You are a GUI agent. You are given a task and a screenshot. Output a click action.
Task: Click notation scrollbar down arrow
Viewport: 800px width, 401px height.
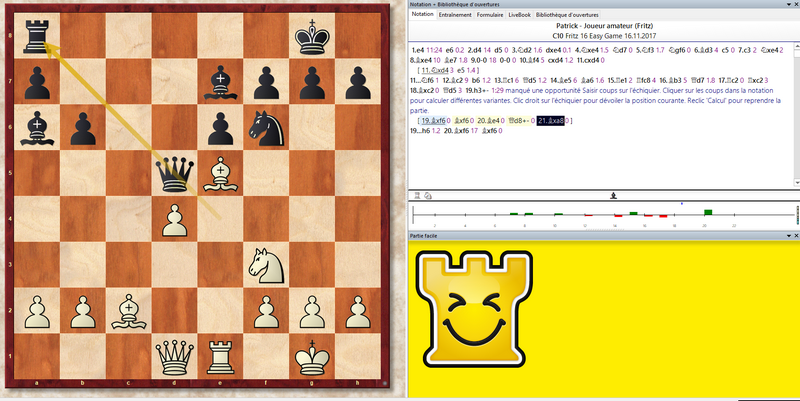coord(797,183)
